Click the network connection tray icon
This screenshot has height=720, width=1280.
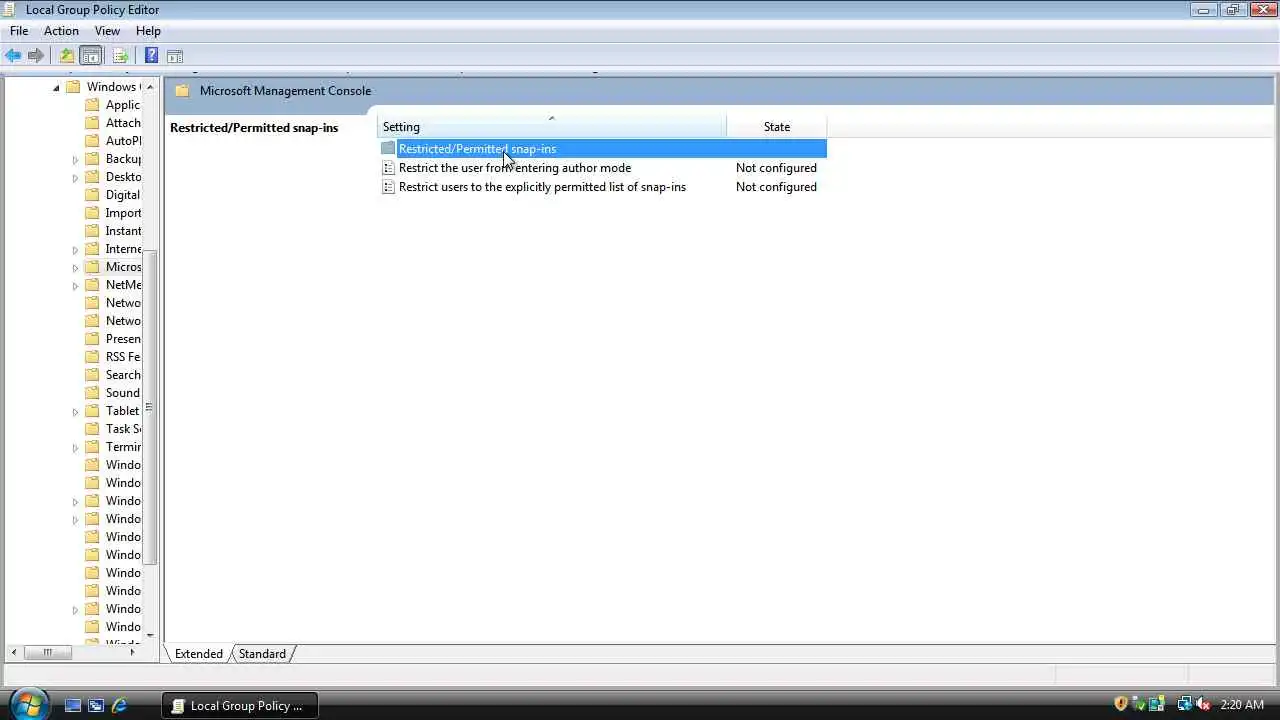(x=1185, y=705)
